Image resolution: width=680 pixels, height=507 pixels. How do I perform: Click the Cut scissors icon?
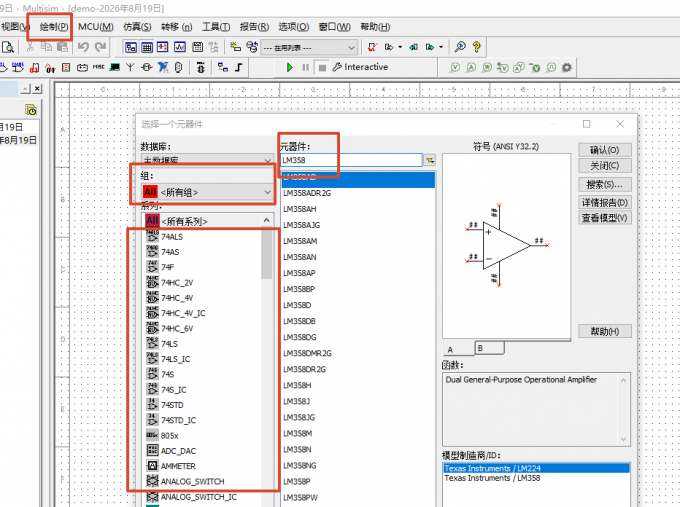pos(30,47)
